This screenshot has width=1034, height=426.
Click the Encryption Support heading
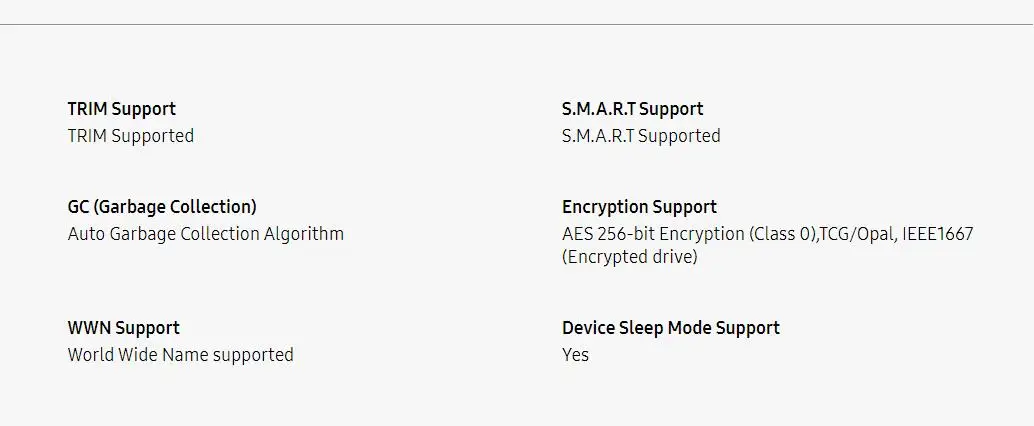[x=639, y=207]
